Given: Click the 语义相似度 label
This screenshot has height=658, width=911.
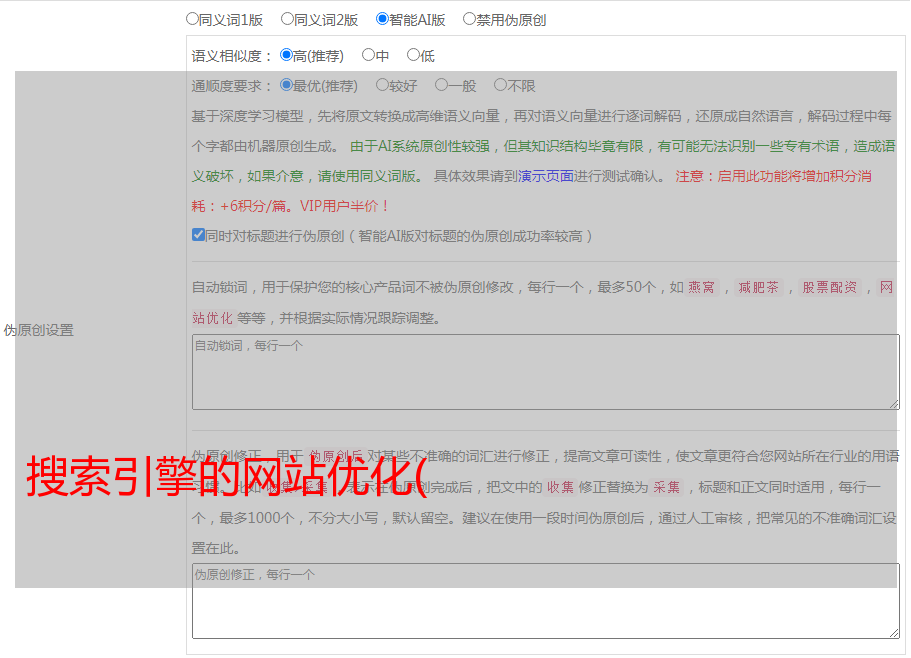Looking at the screenshot, I should (x=232, y=56).
